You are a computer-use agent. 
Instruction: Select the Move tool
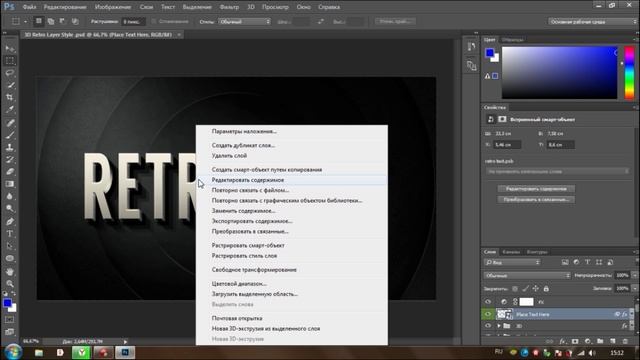point(10,49)
